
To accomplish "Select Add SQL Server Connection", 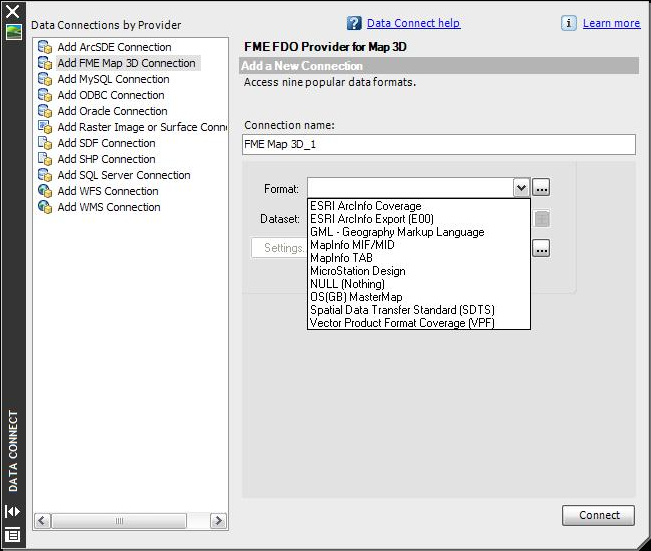I will pos(124,175).
